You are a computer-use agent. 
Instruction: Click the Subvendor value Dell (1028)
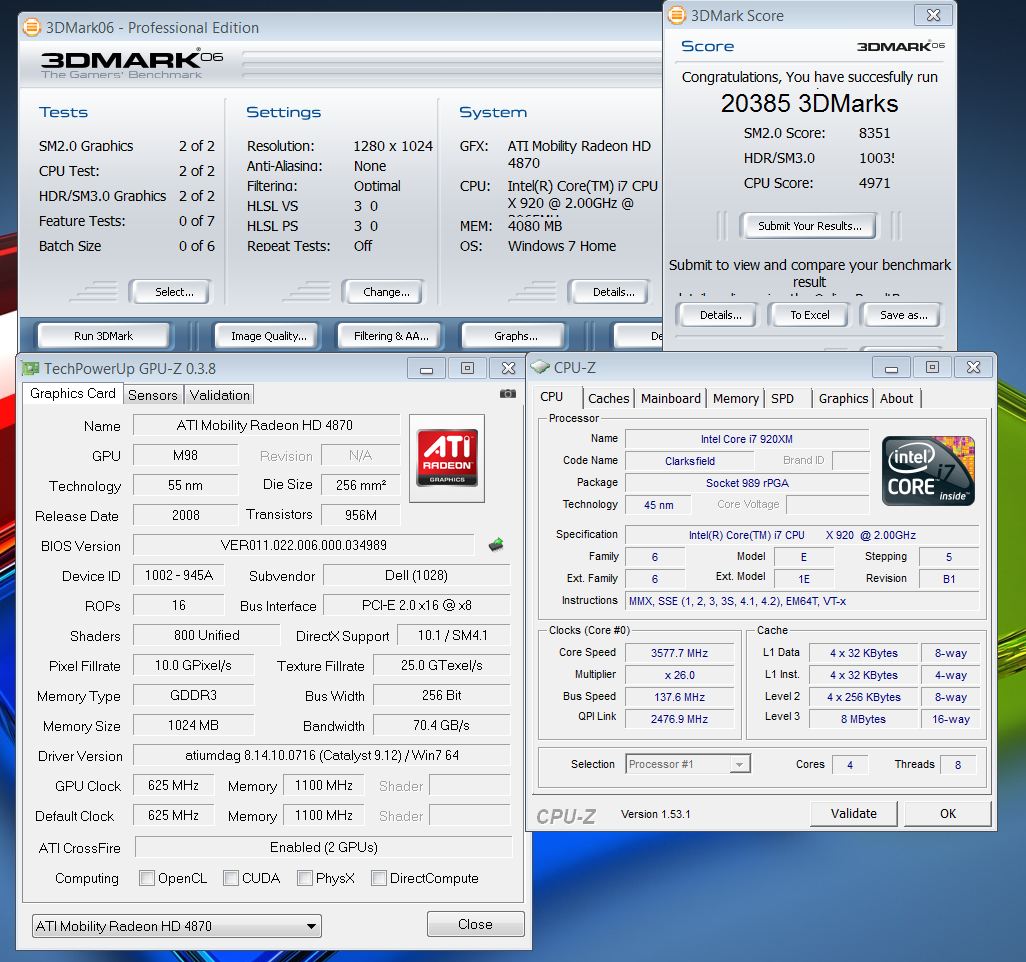pos(416,575)
